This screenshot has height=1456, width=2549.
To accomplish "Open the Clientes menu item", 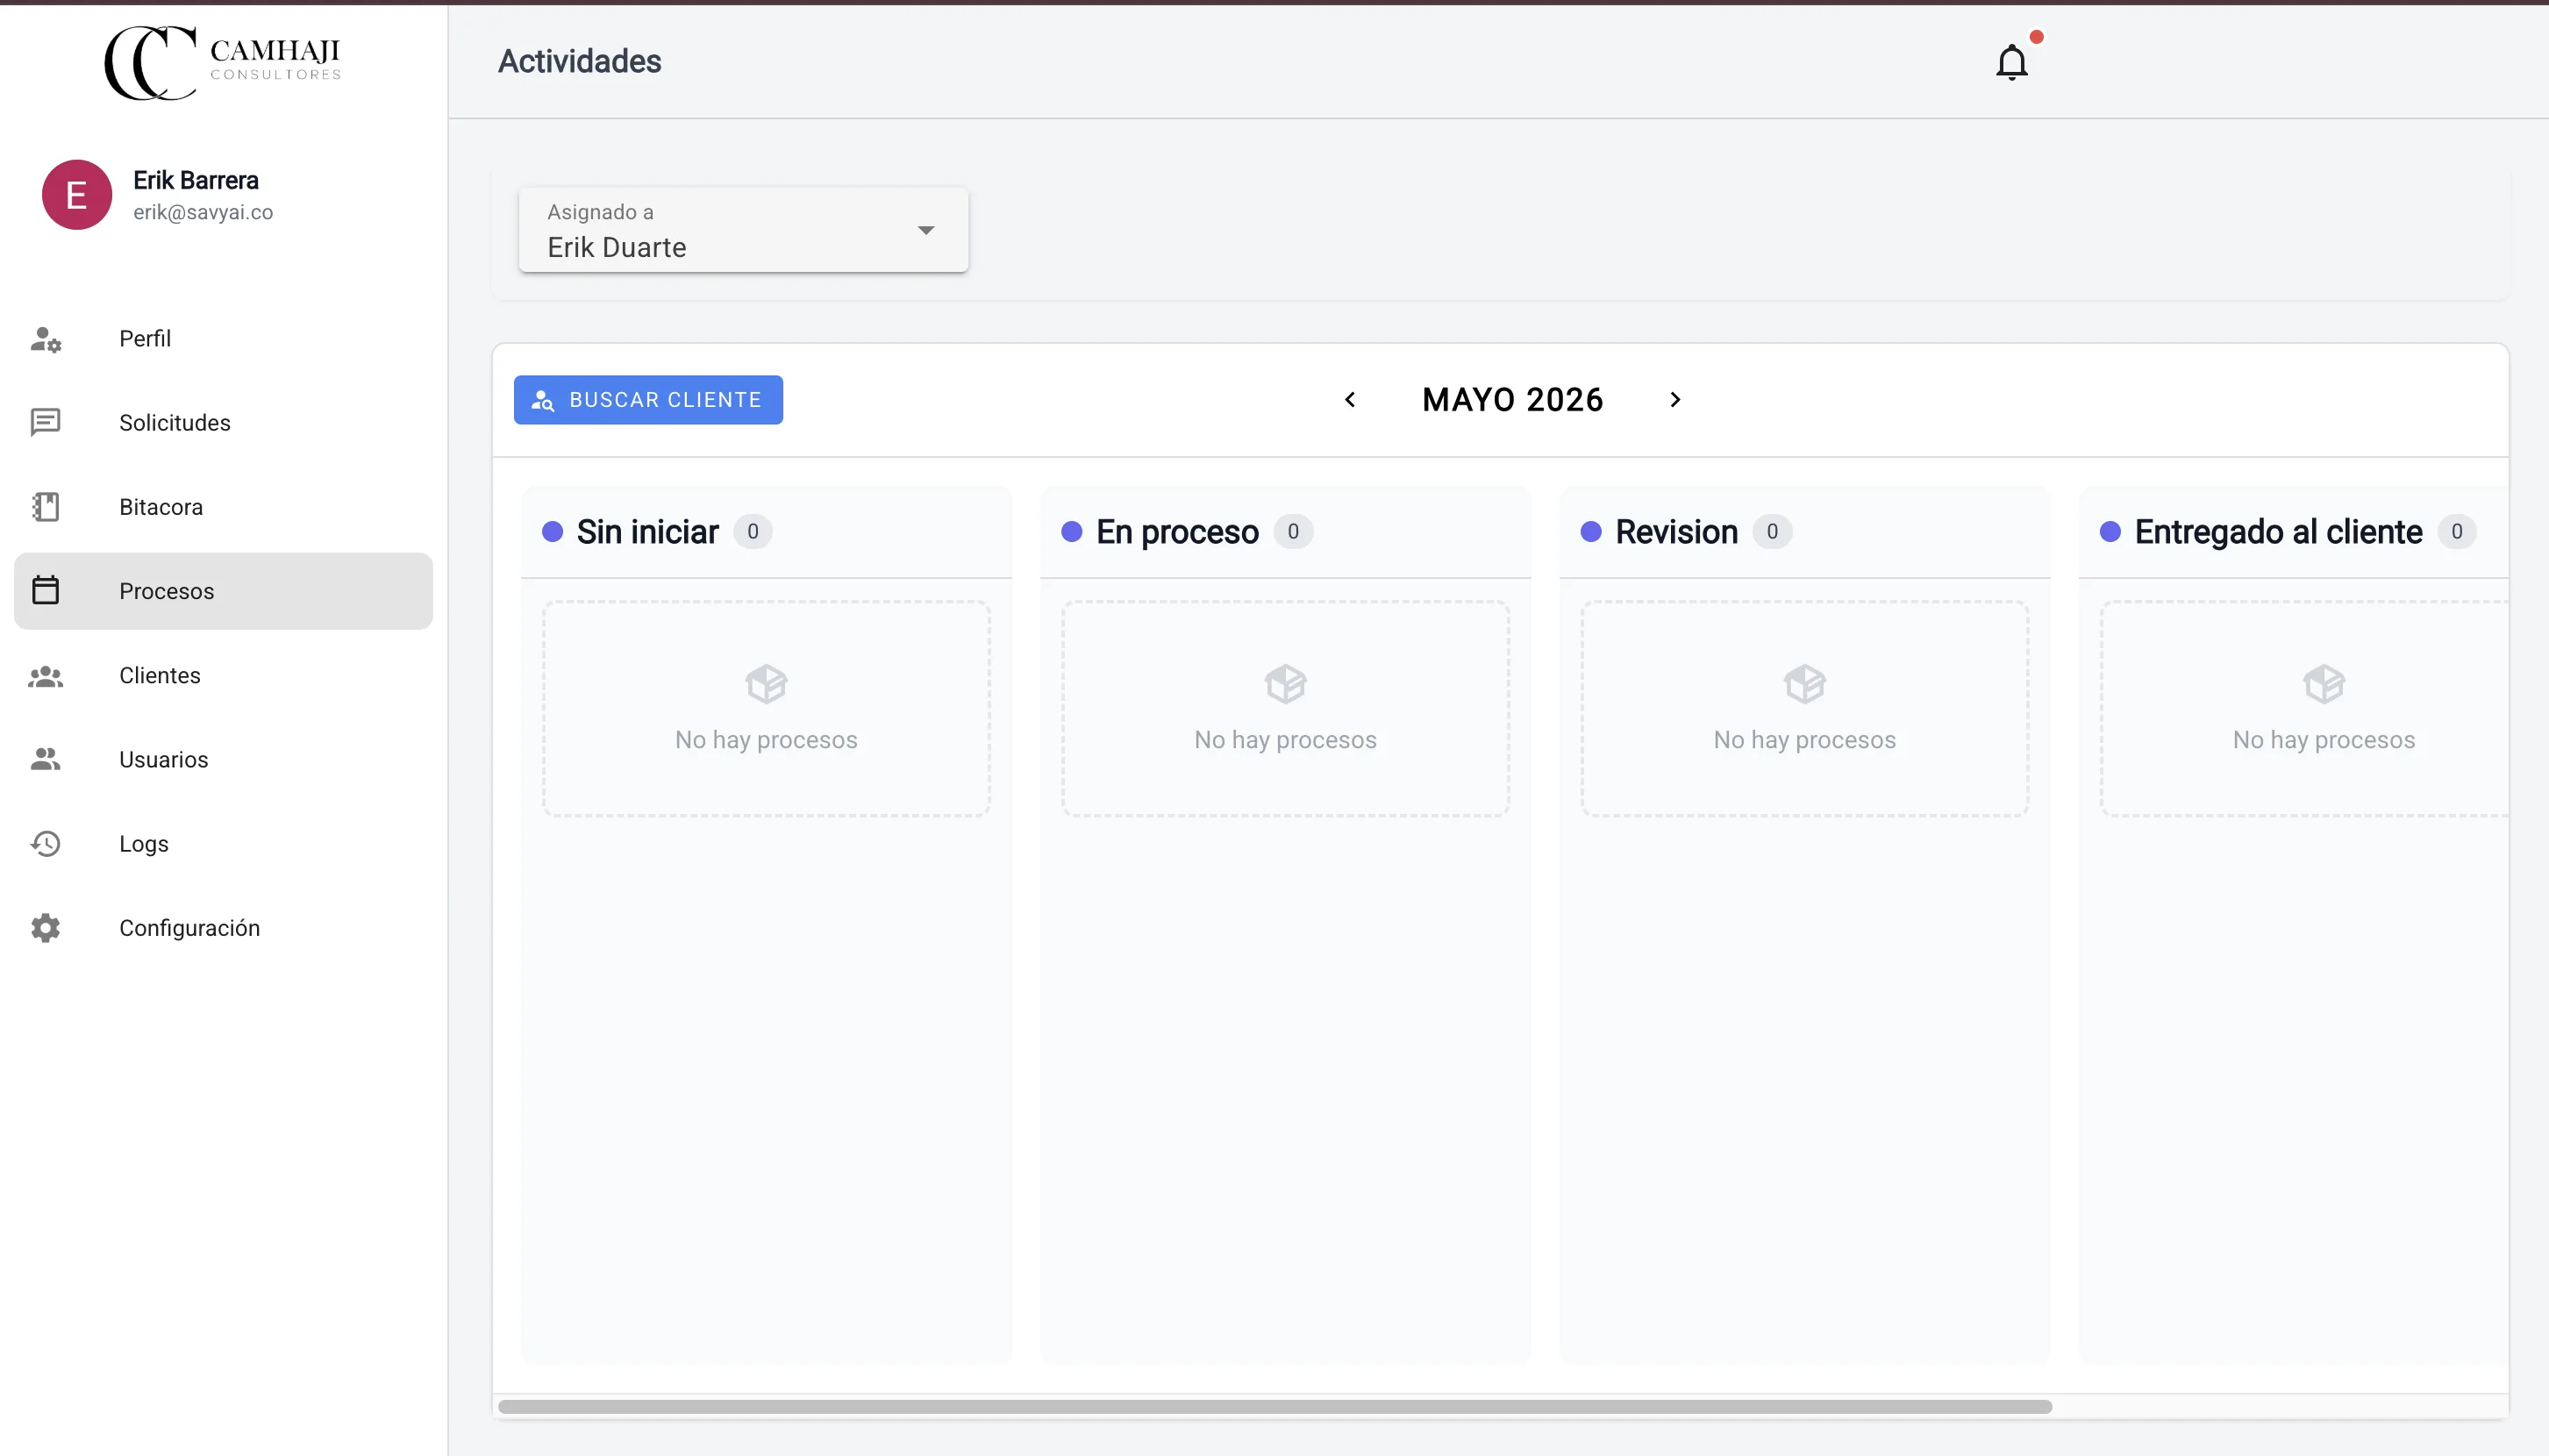I will coord(223,676).
